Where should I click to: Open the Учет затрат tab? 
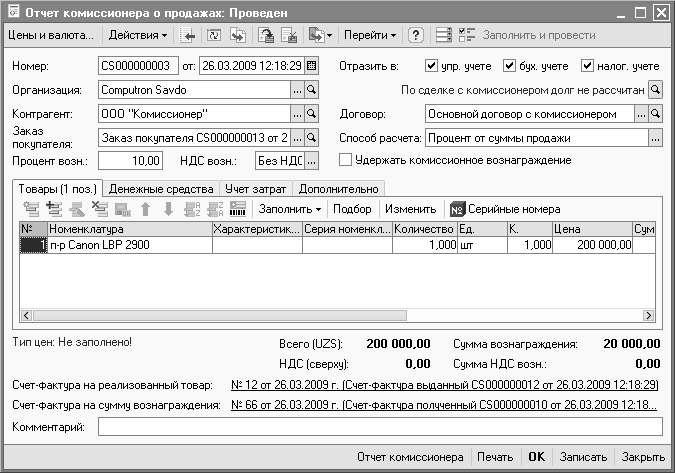click(255, 188)
